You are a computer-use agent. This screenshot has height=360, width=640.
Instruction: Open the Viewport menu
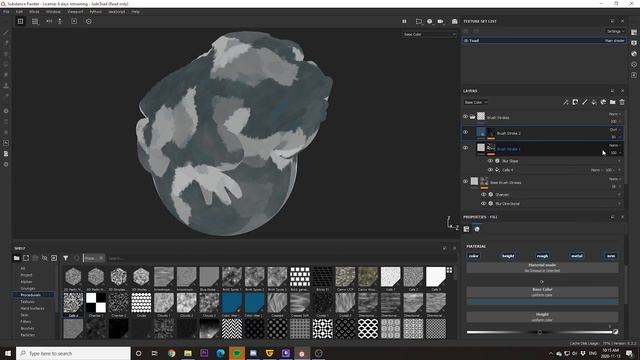tap(75, 12)
